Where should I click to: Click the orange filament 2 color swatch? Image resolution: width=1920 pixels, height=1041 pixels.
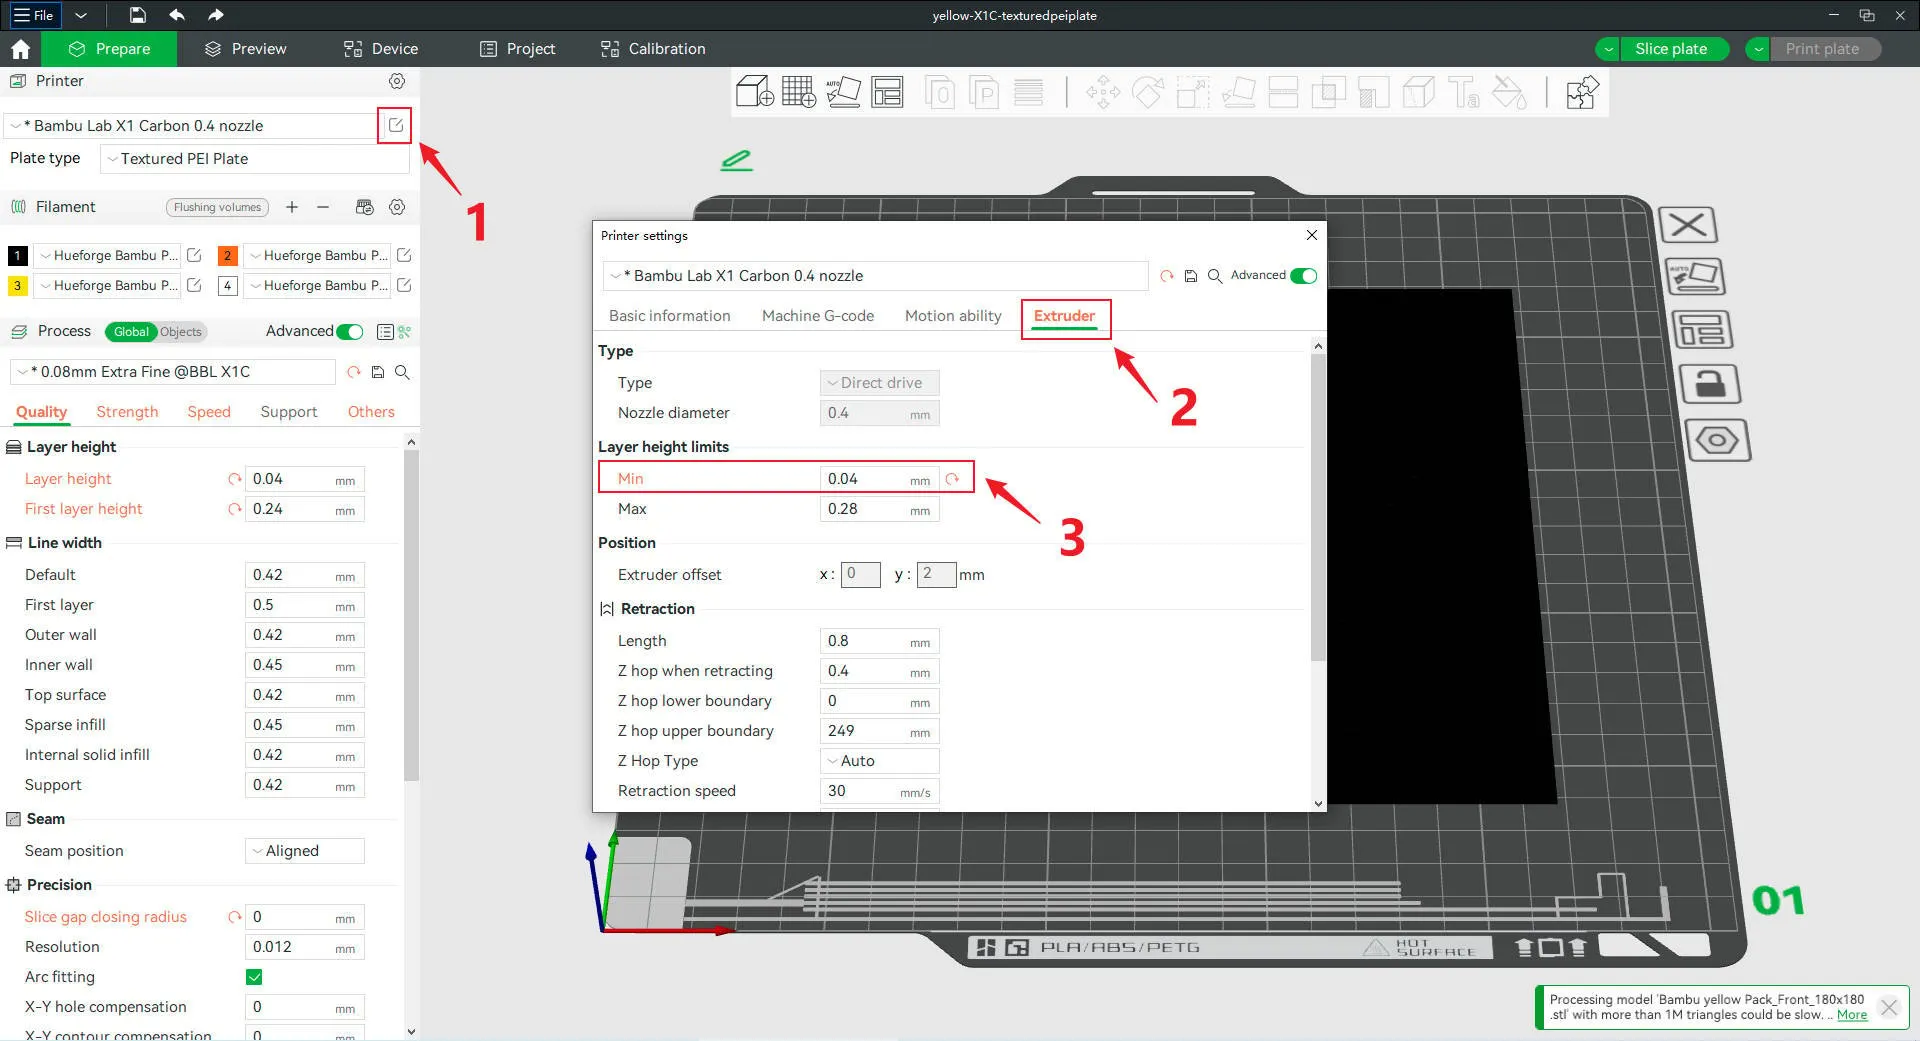(x=227, y=255)
